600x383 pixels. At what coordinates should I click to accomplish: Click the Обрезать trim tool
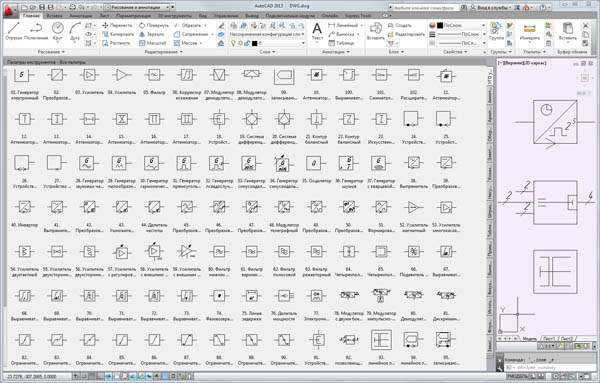click(x=187, y=25)
